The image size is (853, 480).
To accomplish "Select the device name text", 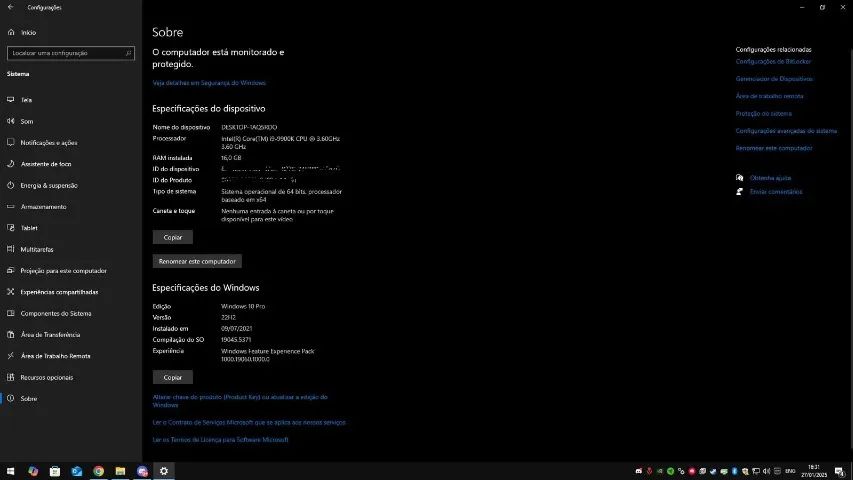I will 249,127.
